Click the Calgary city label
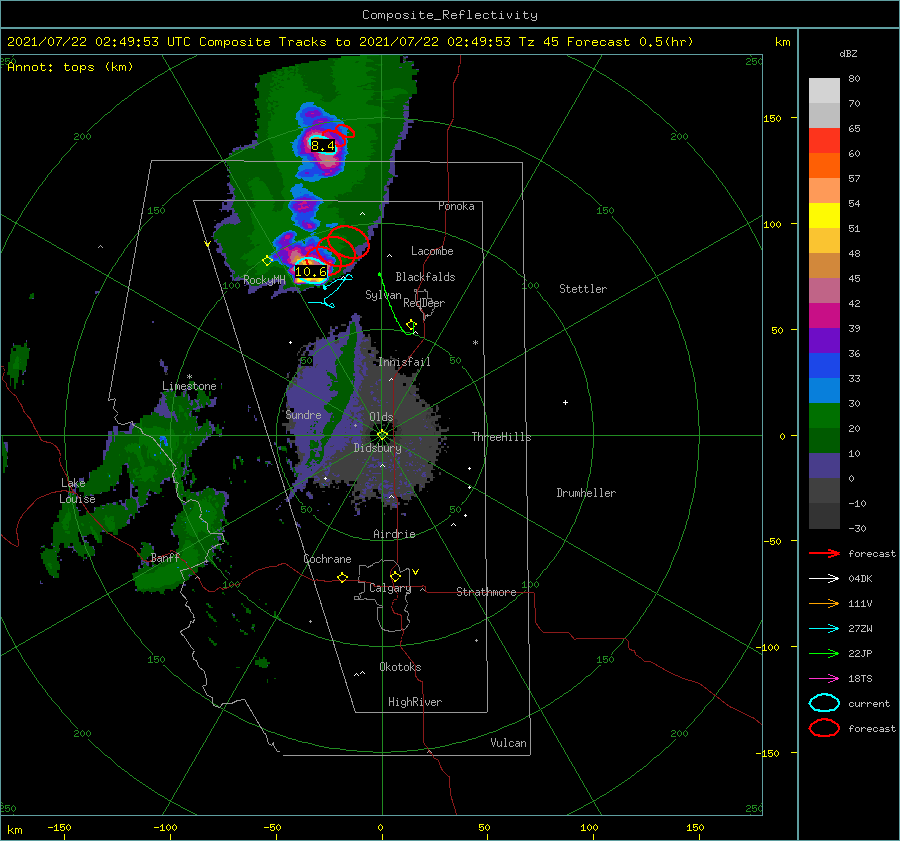The height and width of the screenshot is (841, 900). 390,588
